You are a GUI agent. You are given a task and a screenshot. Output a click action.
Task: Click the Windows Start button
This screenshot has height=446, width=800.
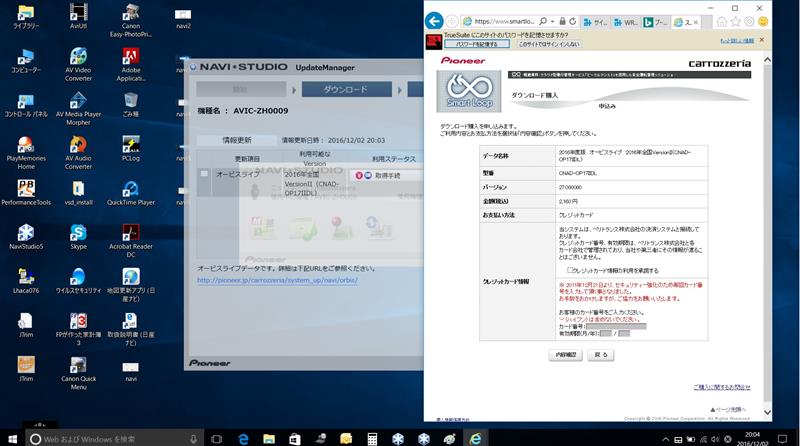pyautogui.click(x=12, y=438)
